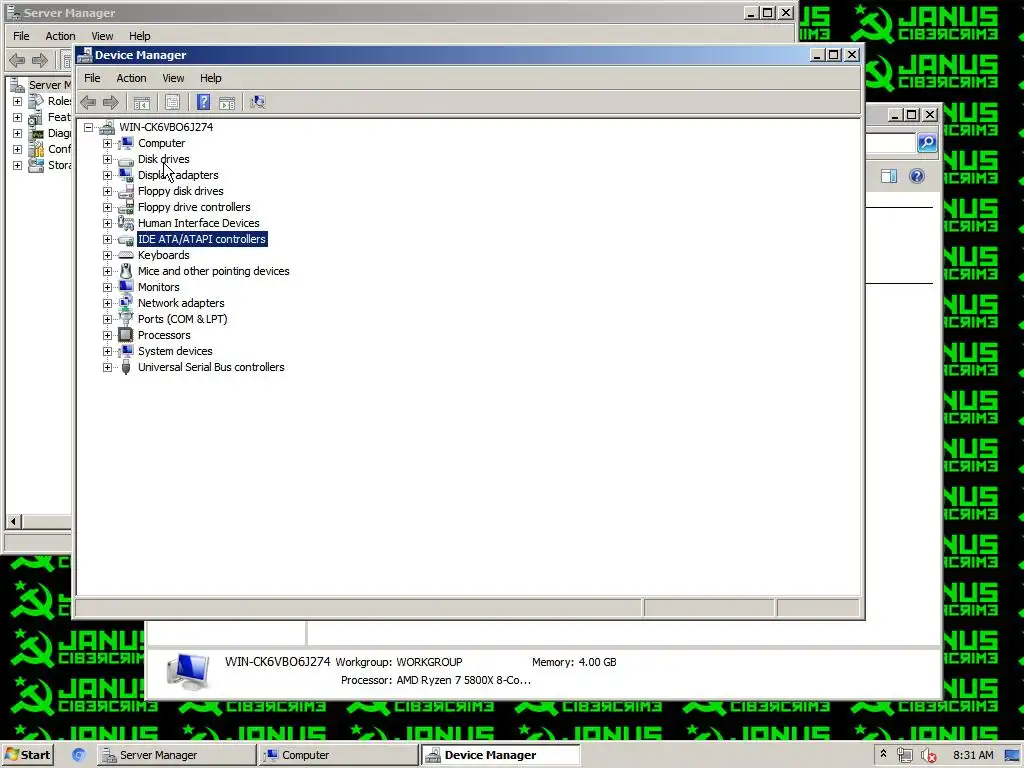Select WIN-CK6VBO6J274 root tree item
1024x768 pixels.
pos(166,127)
